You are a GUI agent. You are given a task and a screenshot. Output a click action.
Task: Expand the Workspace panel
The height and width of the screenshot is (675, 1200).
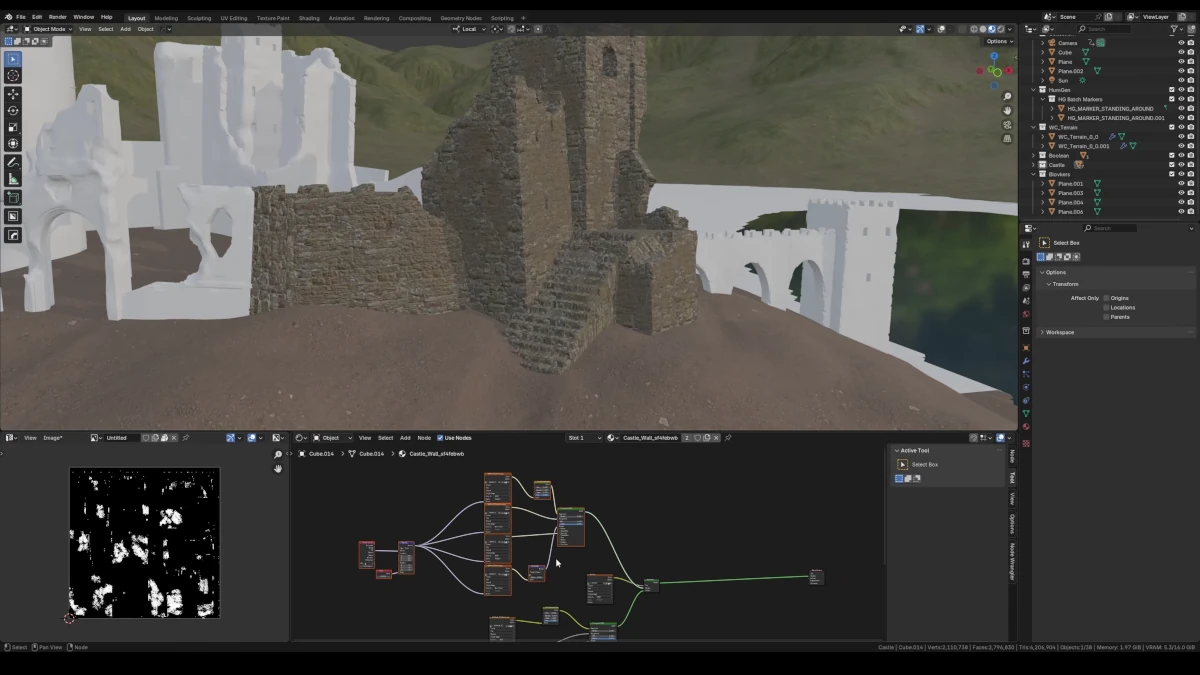click(x=1042, y=332)
